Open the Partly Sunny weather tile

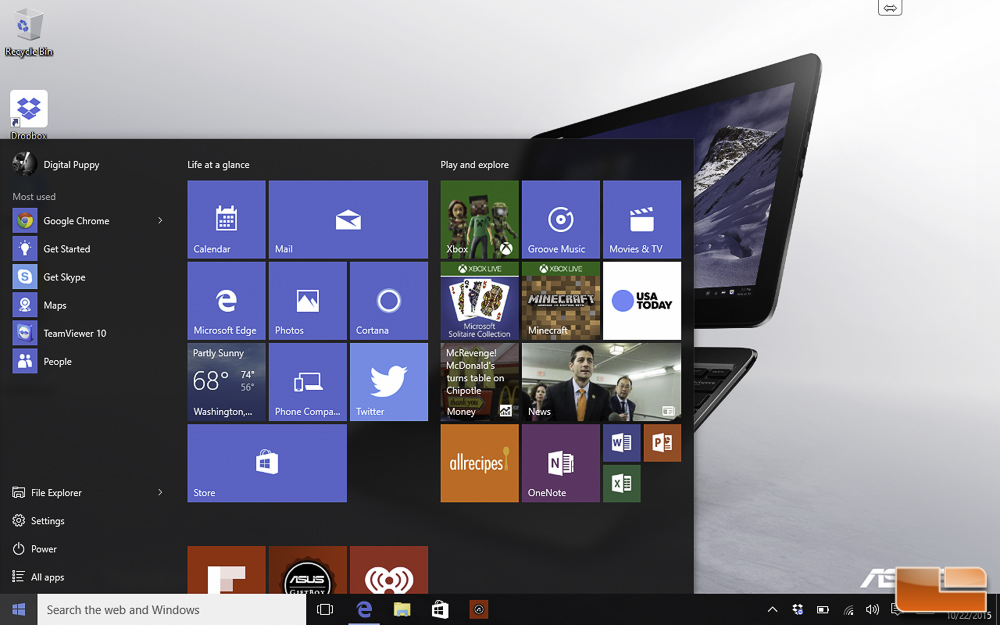click(x=226, y=382)
